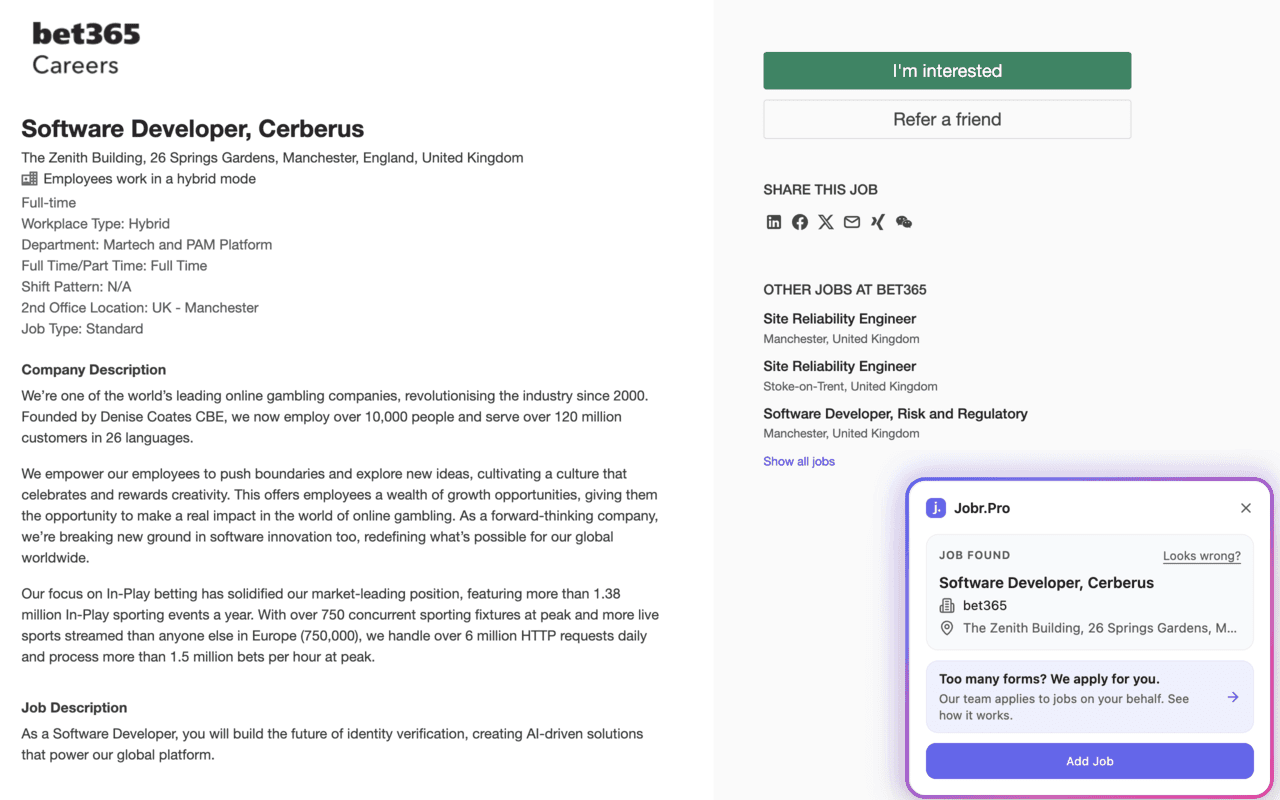Click 'Workplace Type: Hybrid' line
This screenshot has width=1280, height=800.
[x=96, y=224]
